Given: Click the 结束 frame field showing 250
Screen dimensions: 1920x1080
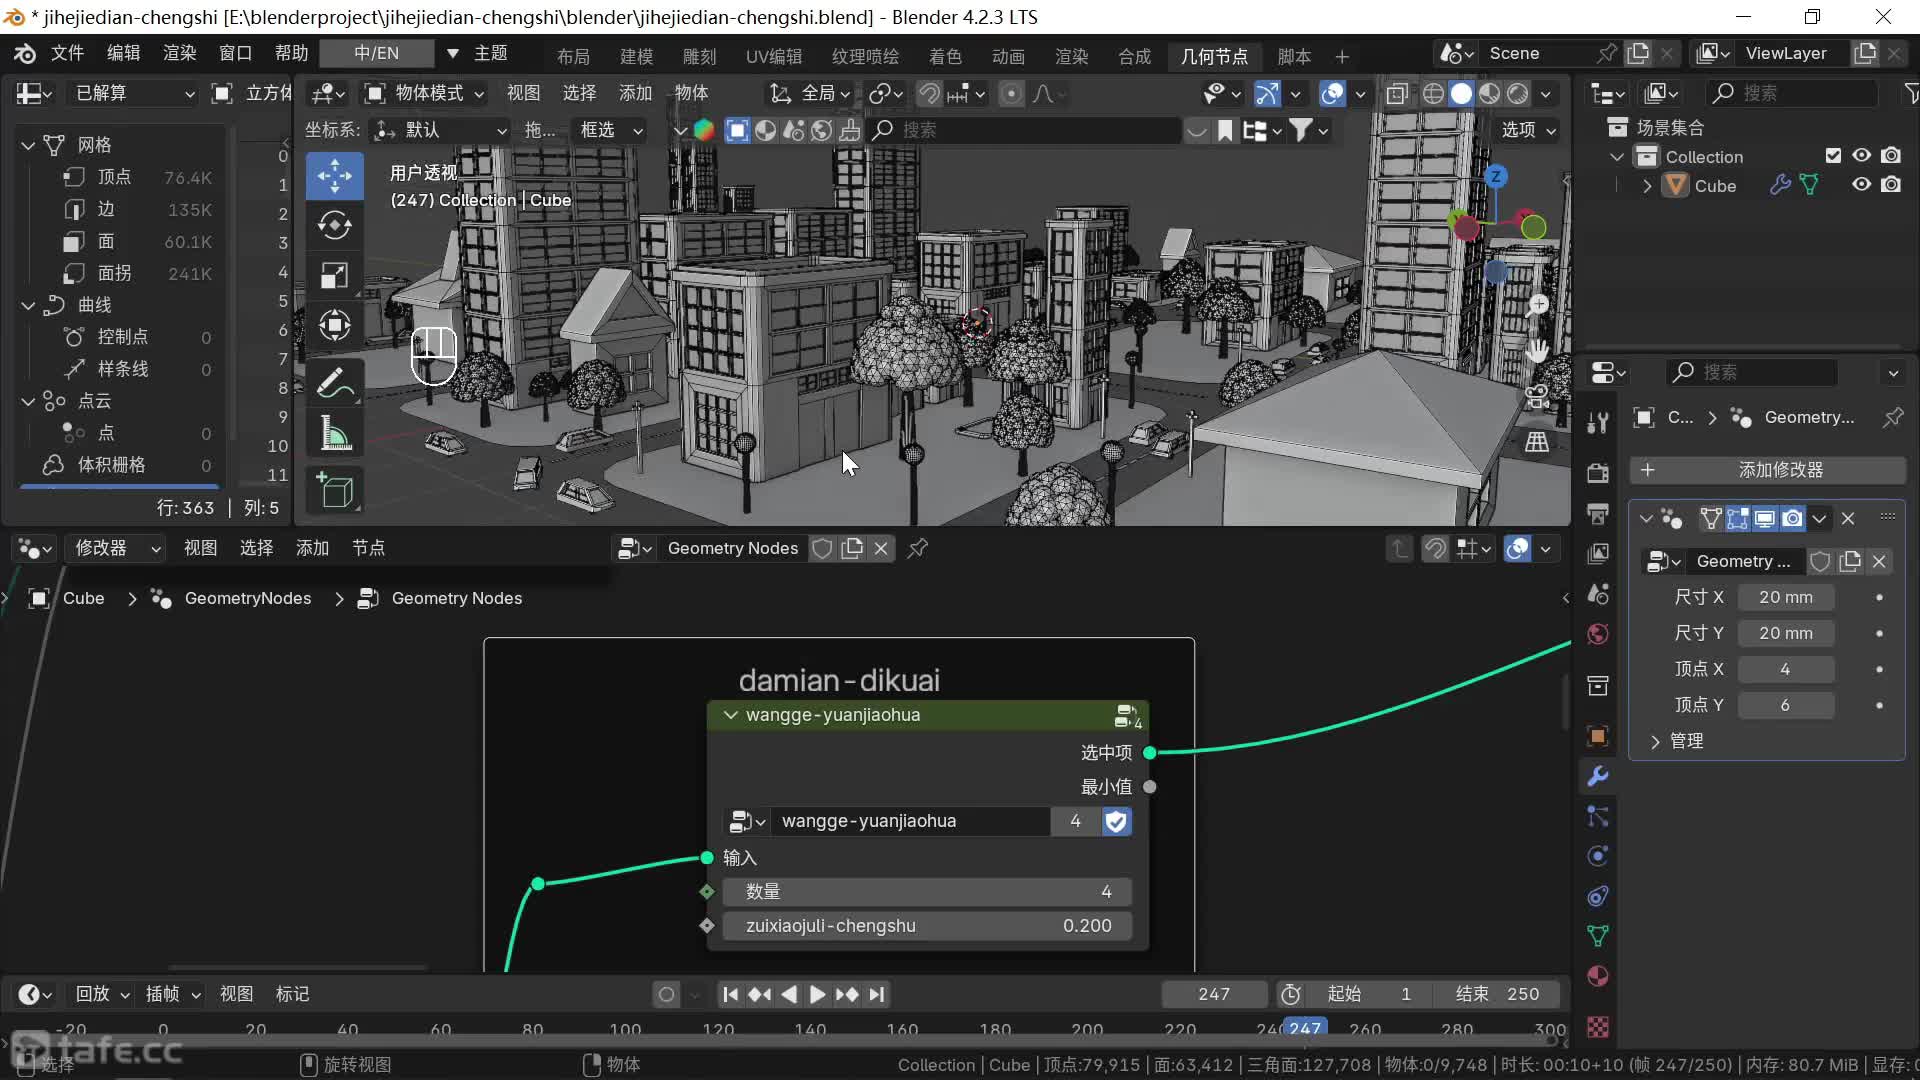Looking at the screenshot, I should coord(1497,994).
